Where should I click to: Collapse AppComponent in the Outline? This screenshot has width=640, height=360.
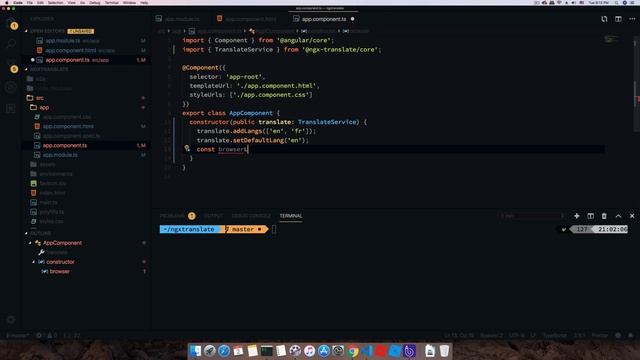30,243
